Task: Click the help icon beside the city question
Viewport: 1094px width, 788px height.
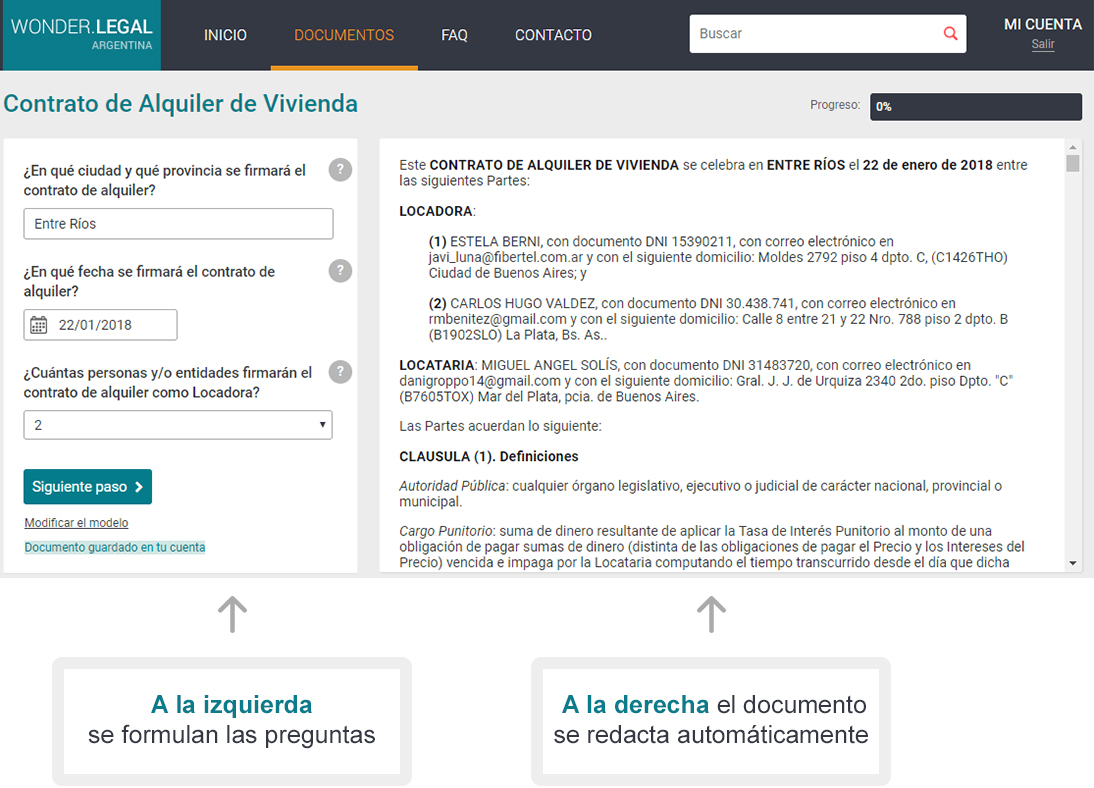Action: pos(340,170)
